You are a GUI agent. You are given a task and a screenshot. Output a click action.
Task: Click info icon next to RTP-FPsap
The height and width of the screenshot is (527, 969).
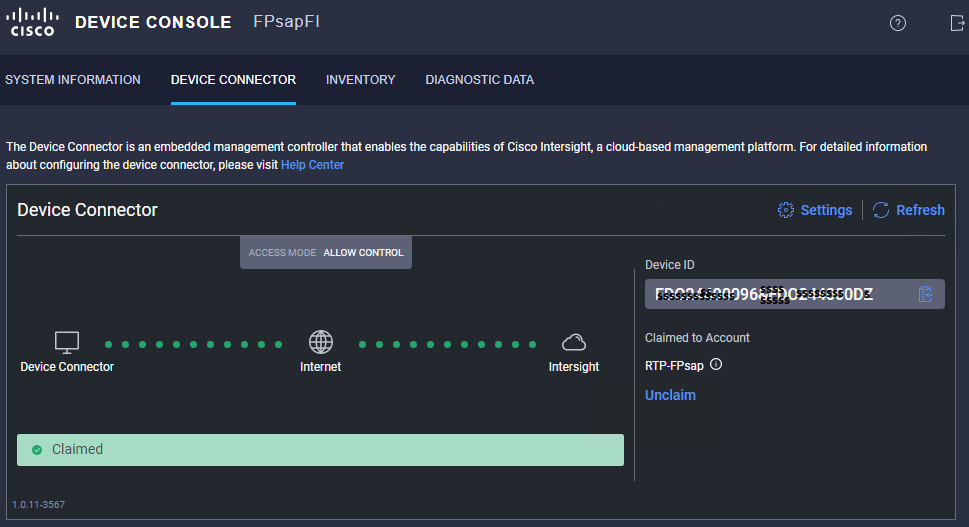[x=716, y=365]
